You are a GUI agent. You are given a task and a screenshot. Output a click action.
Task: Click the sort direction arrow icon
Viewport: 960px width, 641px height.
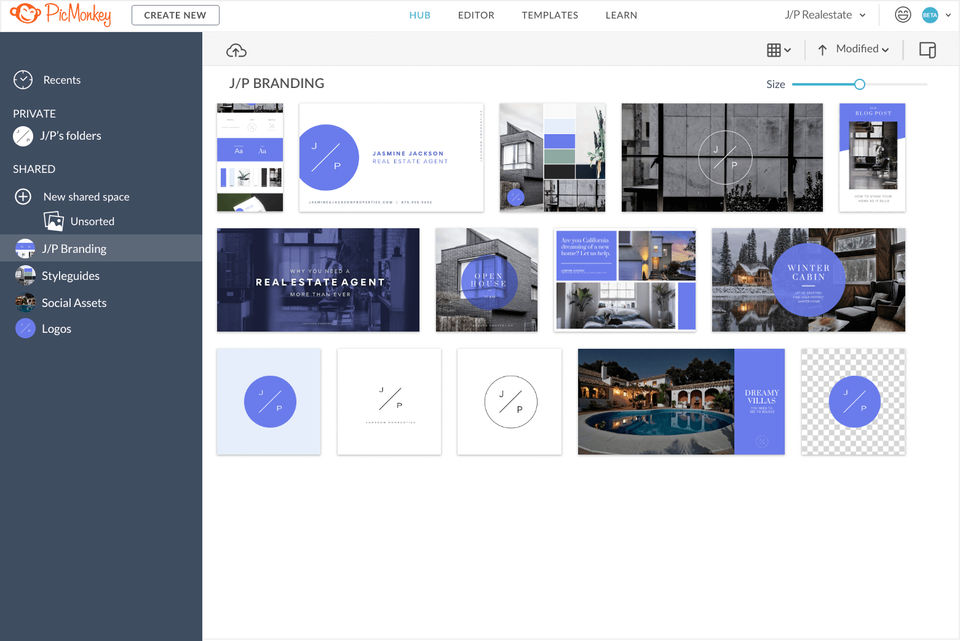(x=822, y=50)
